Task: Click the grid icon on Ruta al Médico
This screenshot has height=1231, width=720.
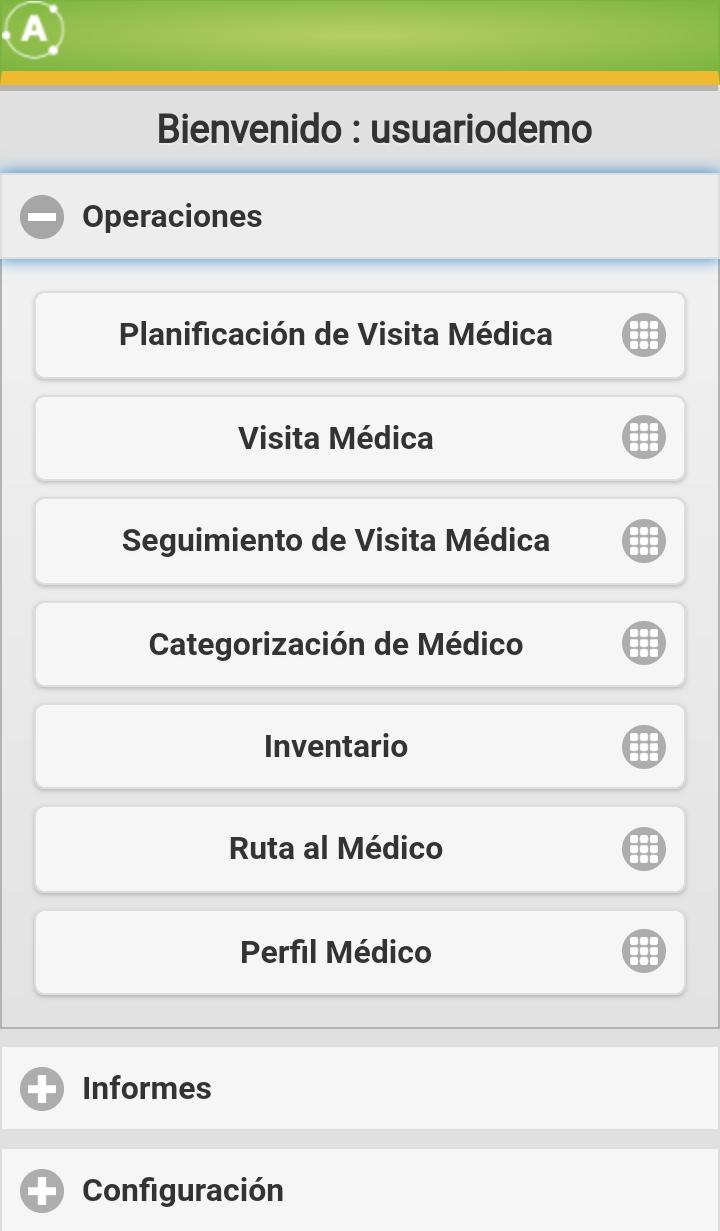Action: (x=644, y=849)
